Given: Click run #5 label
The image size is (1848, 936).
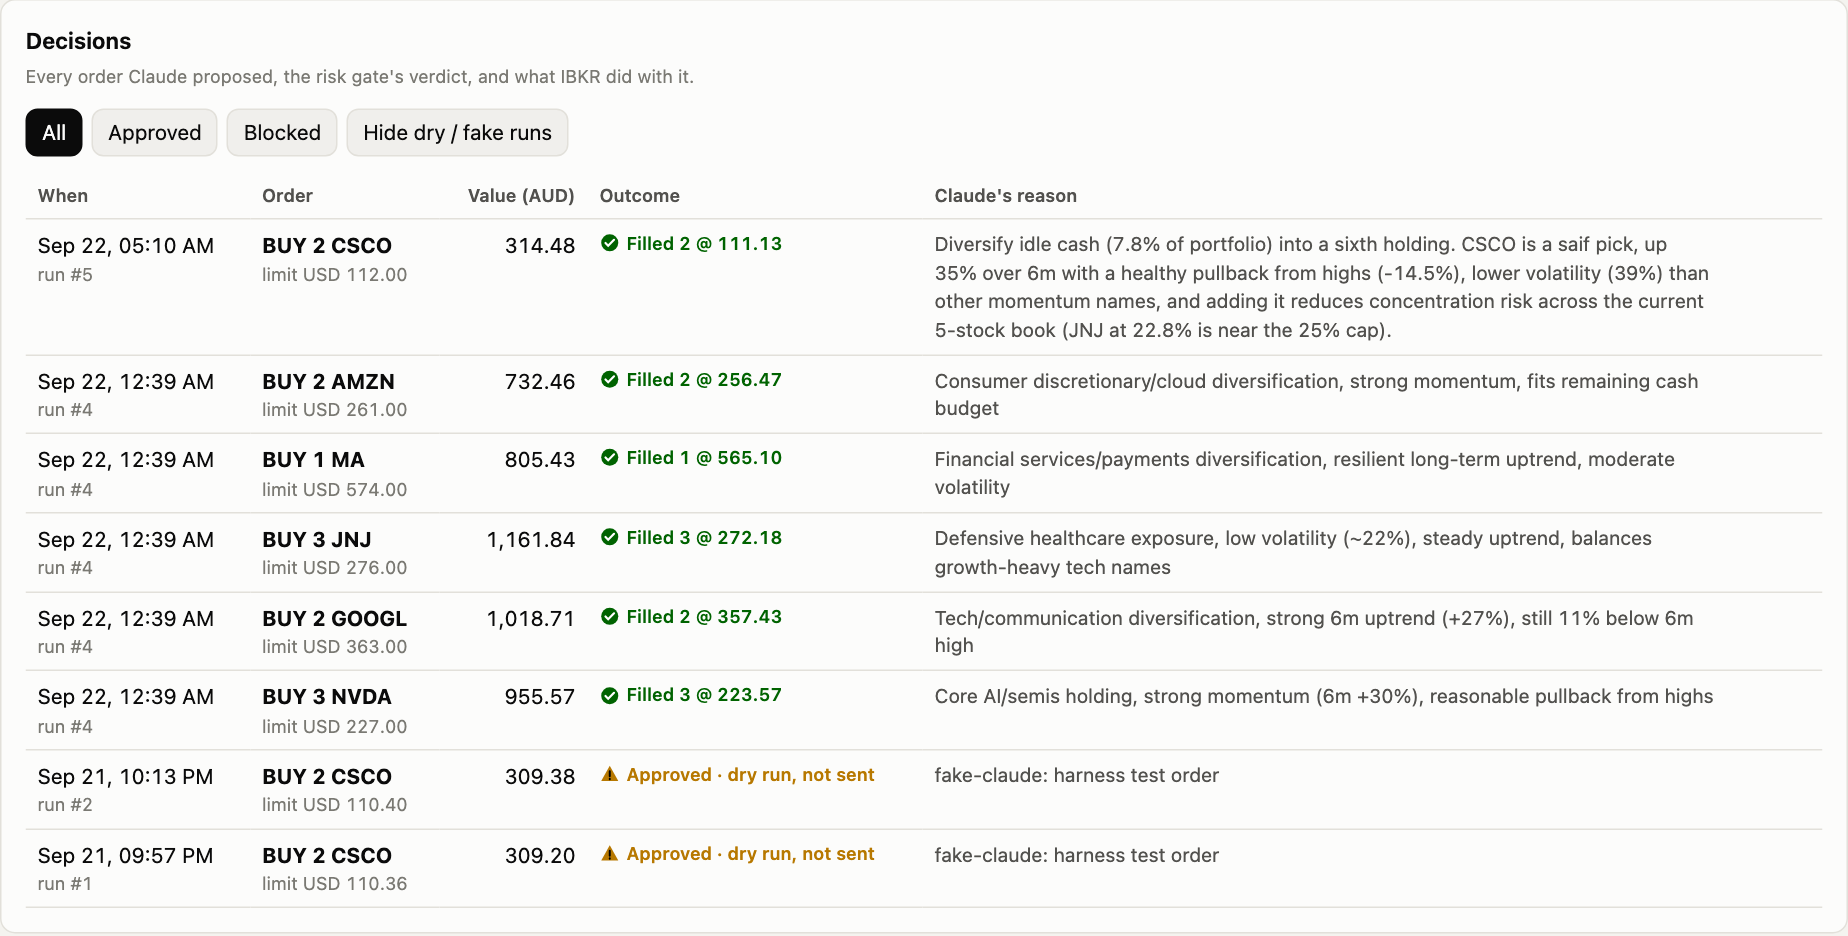Looking at the screenshot, I should (65, 275).
